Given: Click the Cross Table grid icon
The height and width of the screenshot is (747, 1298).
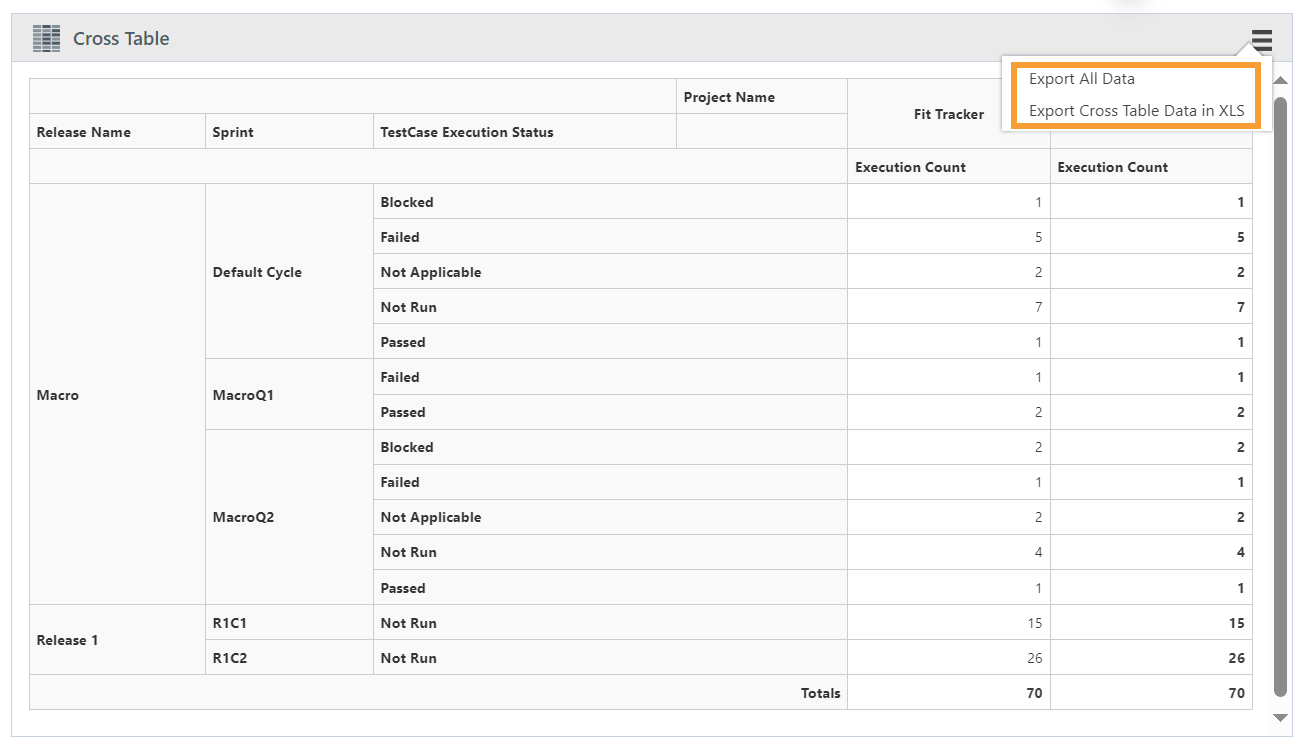Looking at the screenshot, I should [46, 37].
